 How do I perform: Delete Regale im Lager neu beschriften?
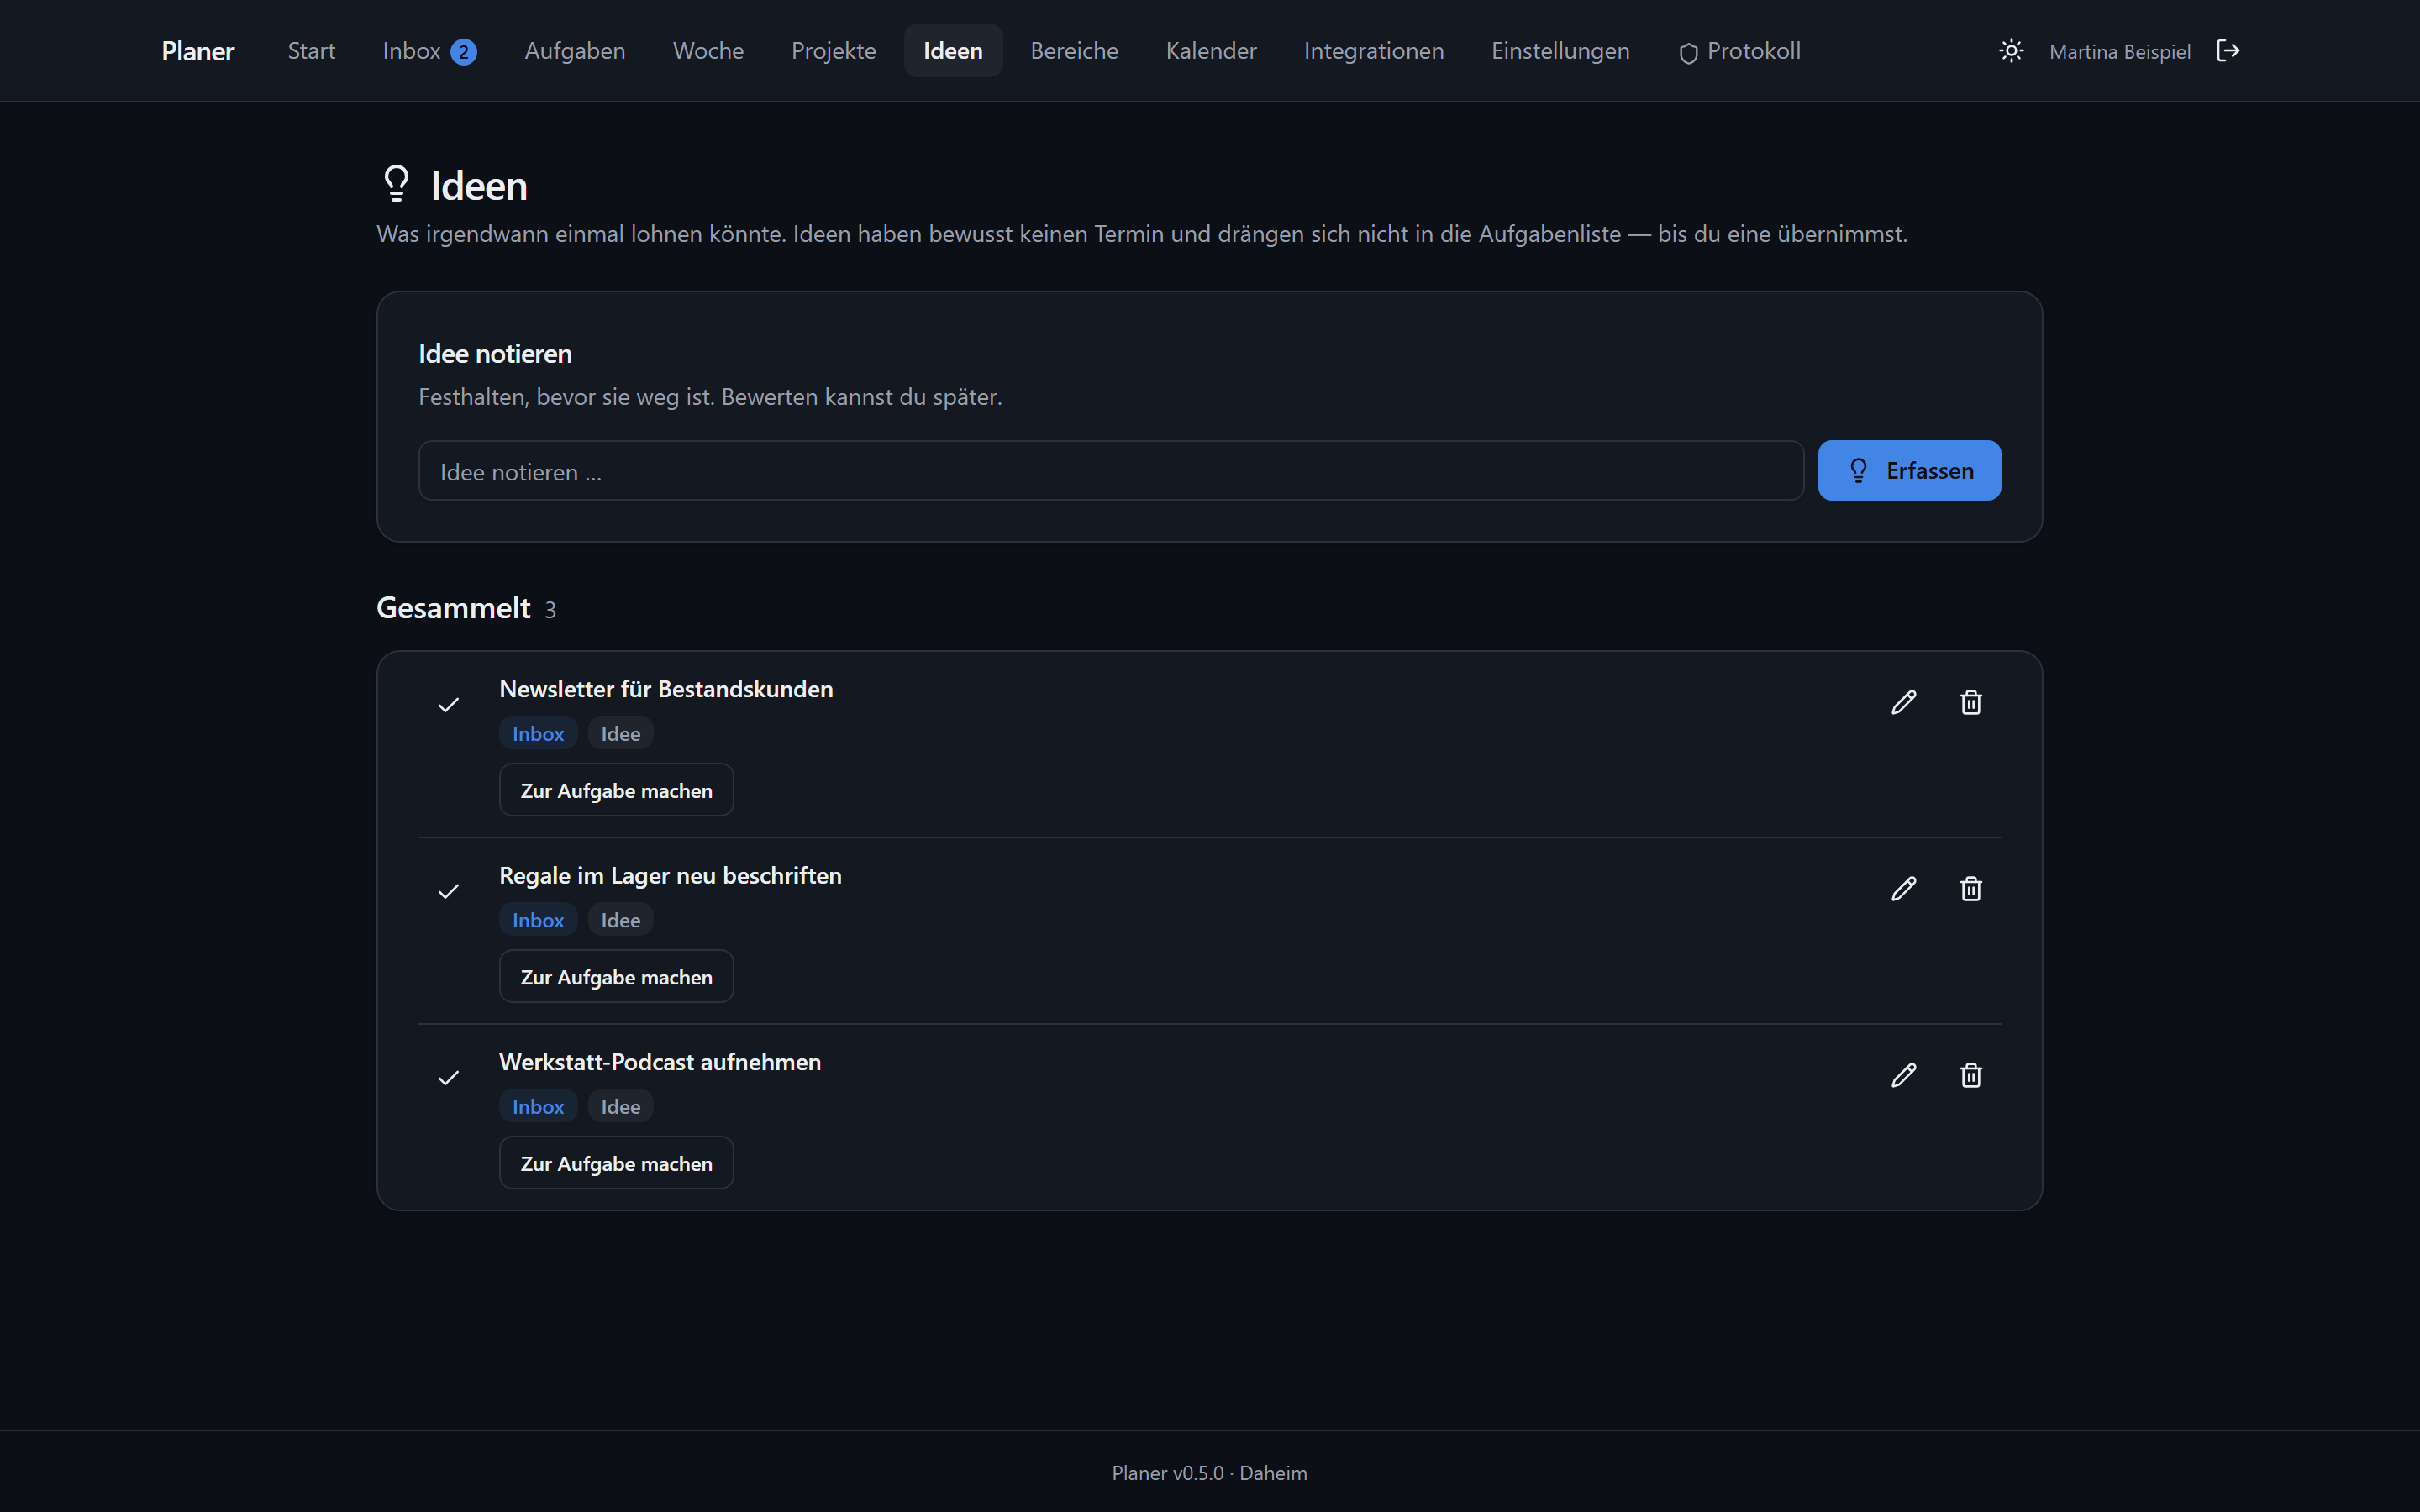1971,889
